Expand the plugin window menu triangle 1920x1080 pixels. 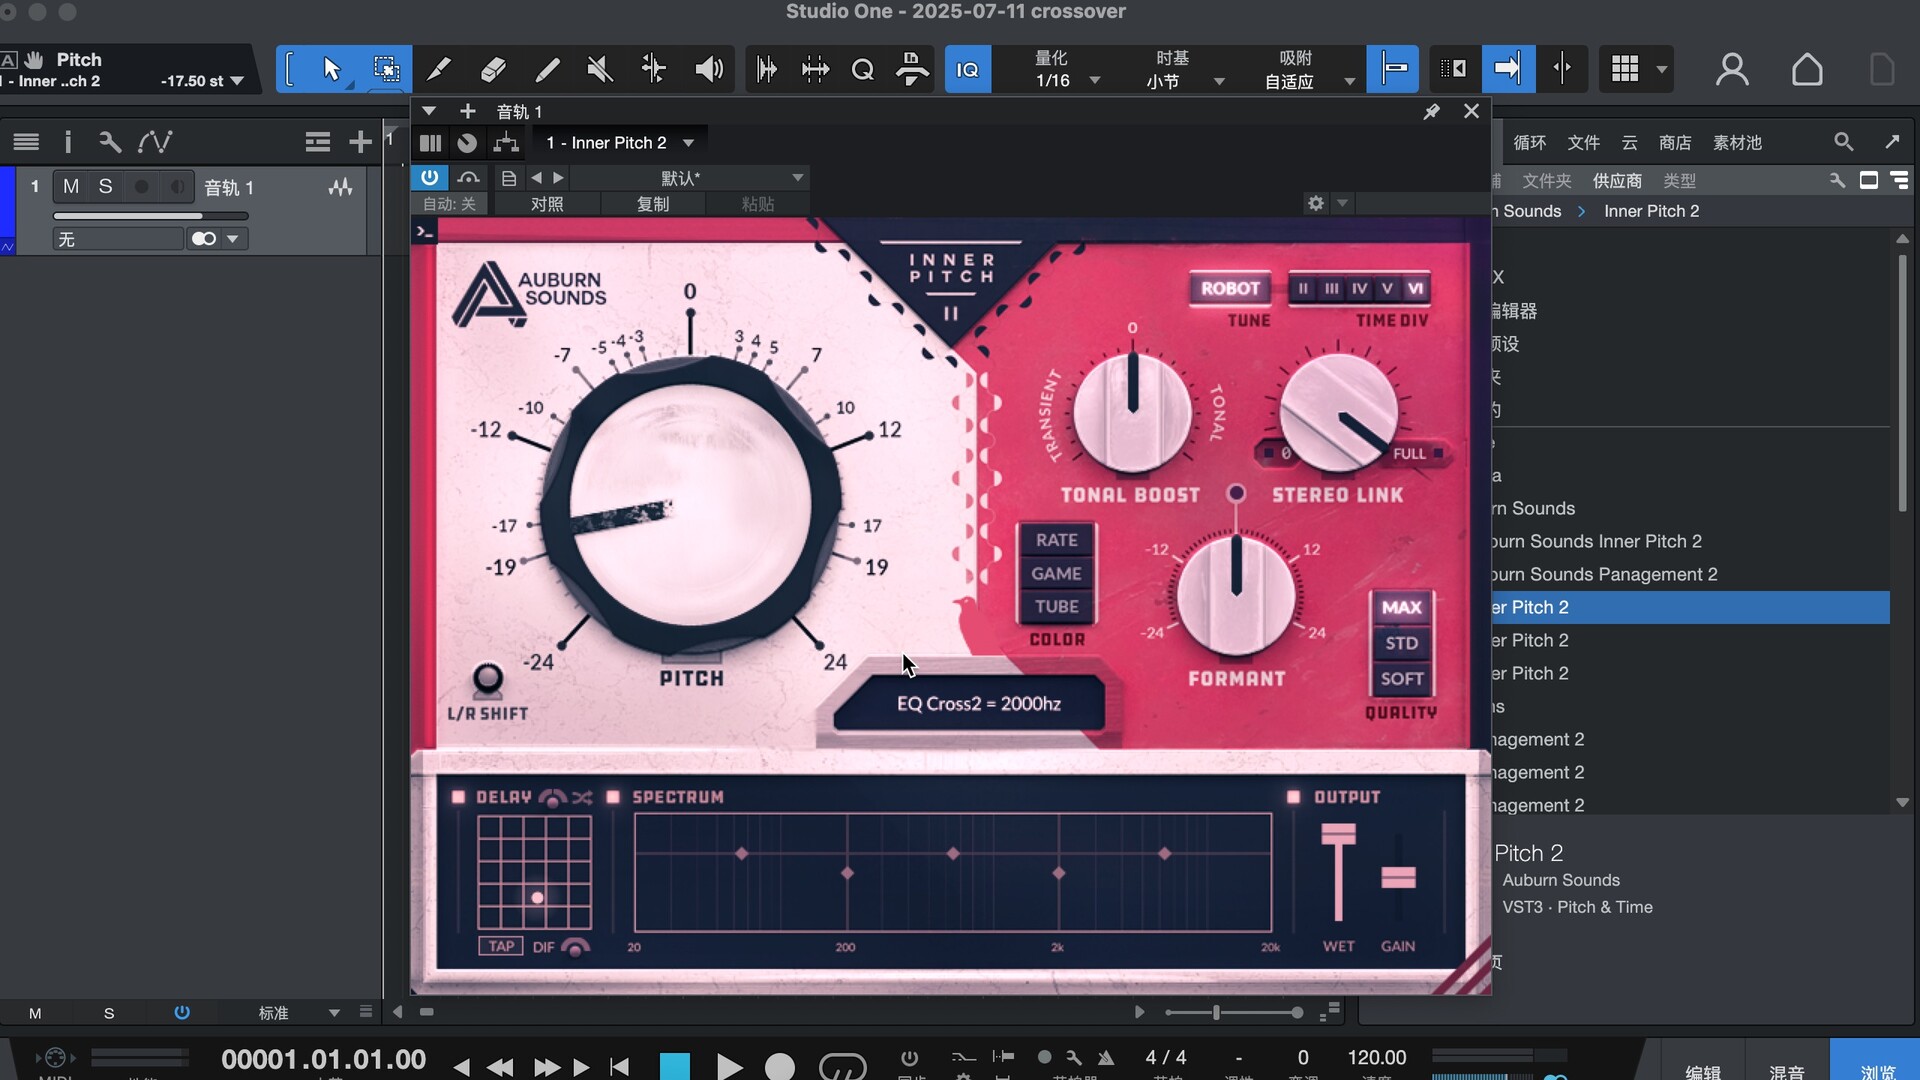(429, 111)
